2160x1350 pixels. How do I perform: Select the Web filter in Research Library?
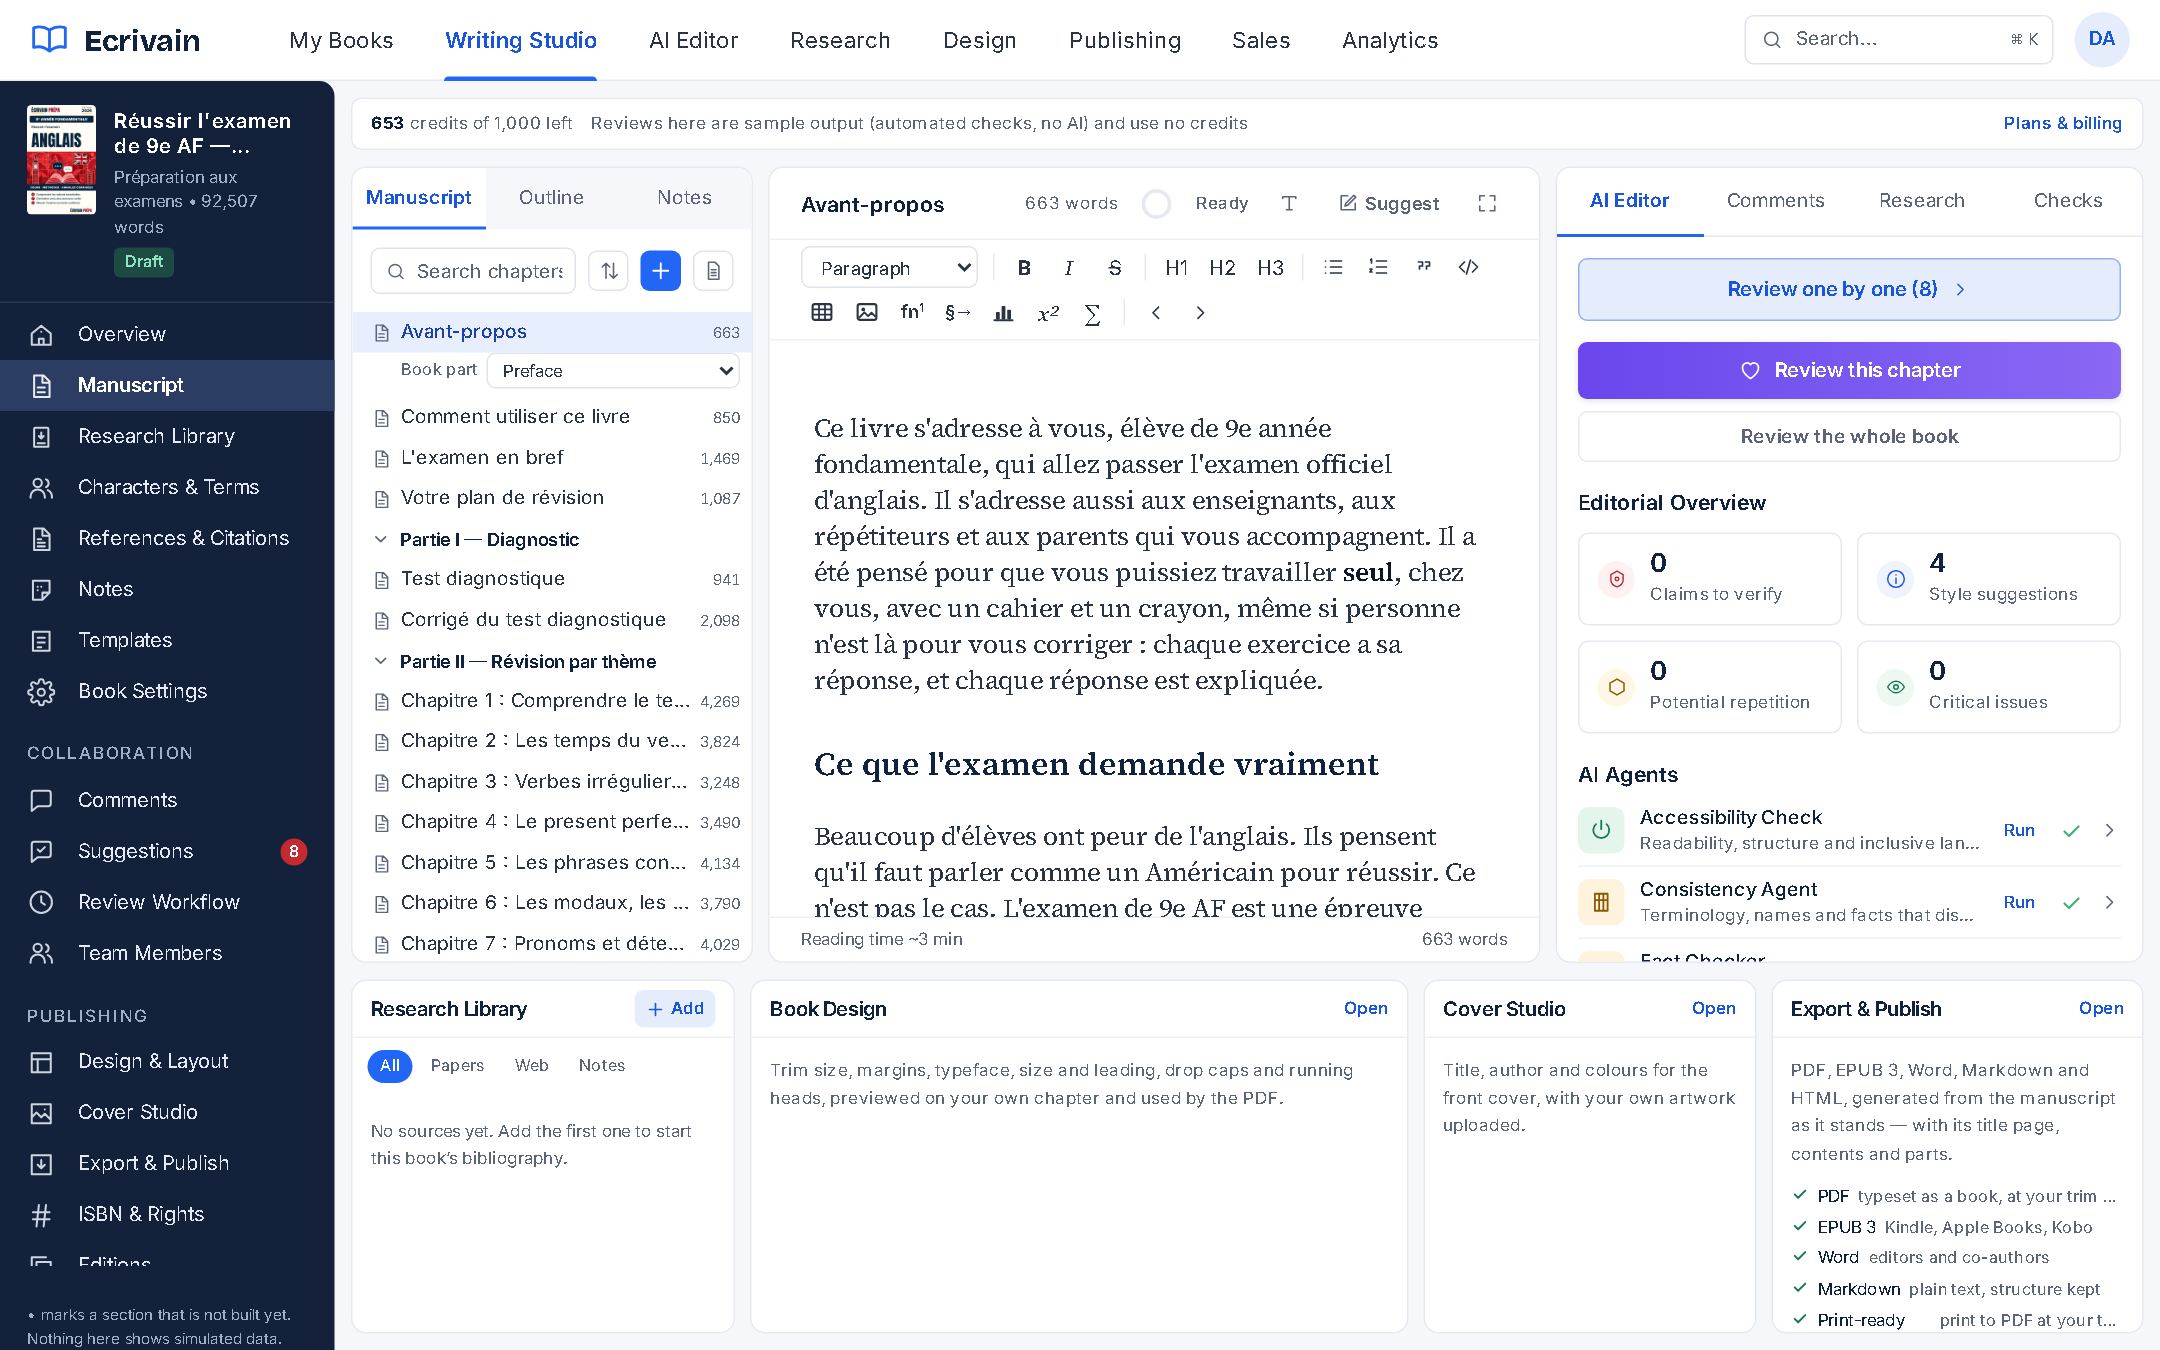tap(531, 1066)
